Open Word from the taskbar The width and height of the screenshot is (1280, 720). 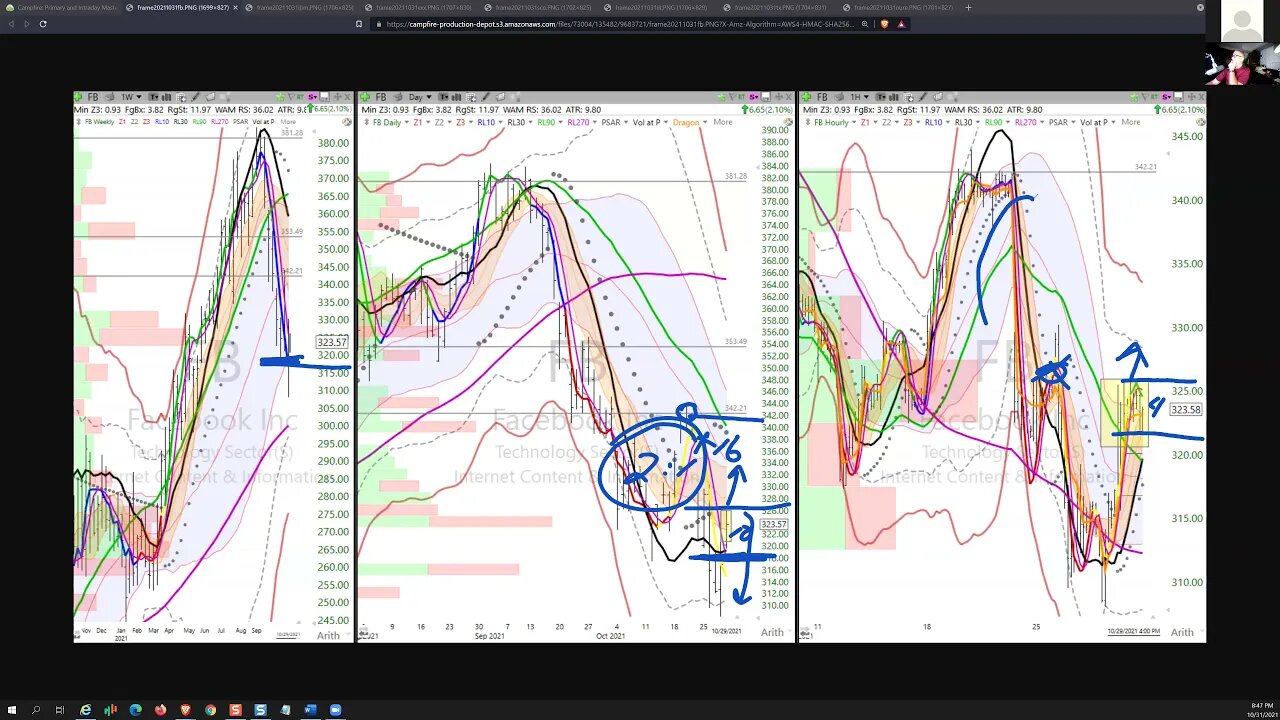[310, 710]
